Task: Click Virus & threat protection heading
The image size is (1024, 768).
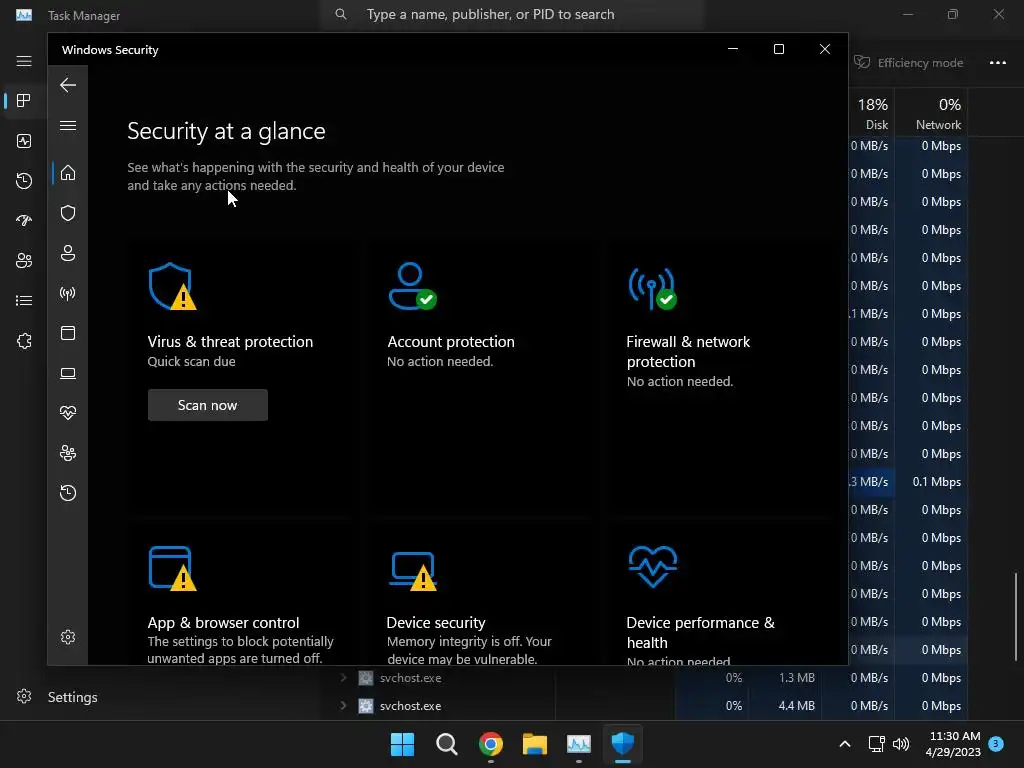Action: [x=230, y=342]
